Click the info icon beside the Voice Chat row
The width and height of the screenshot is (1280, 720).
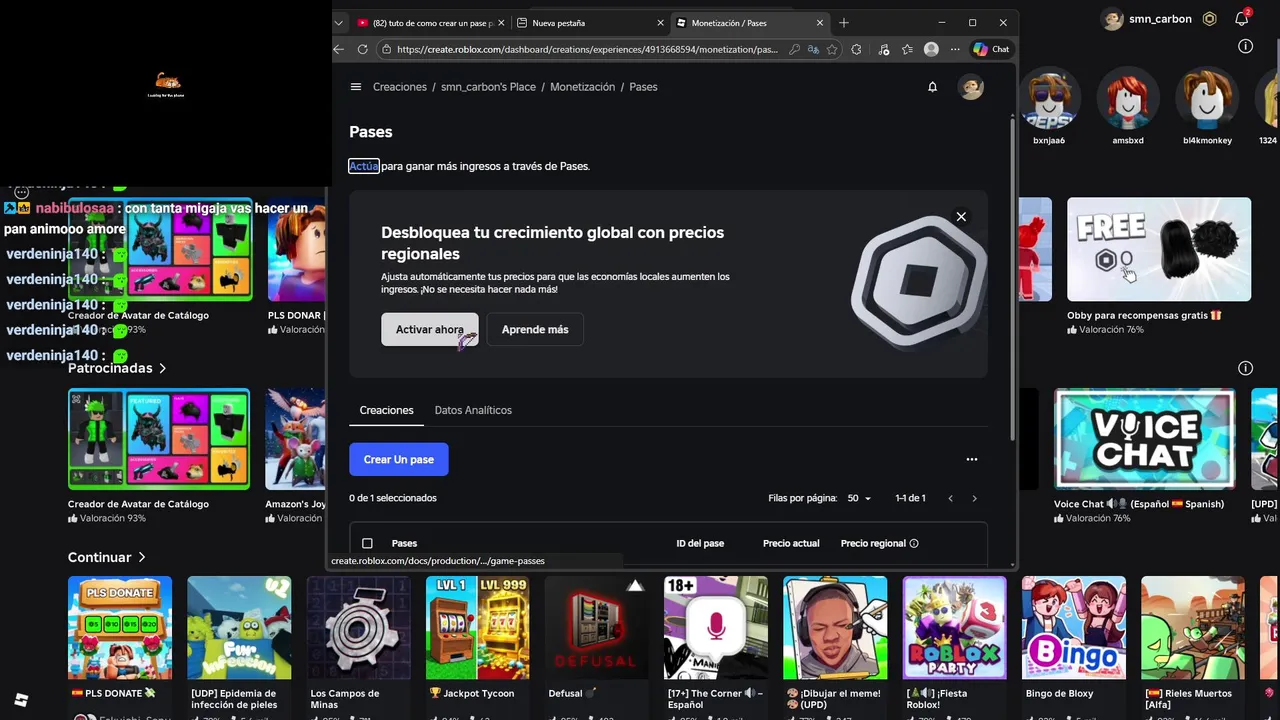1245,368
